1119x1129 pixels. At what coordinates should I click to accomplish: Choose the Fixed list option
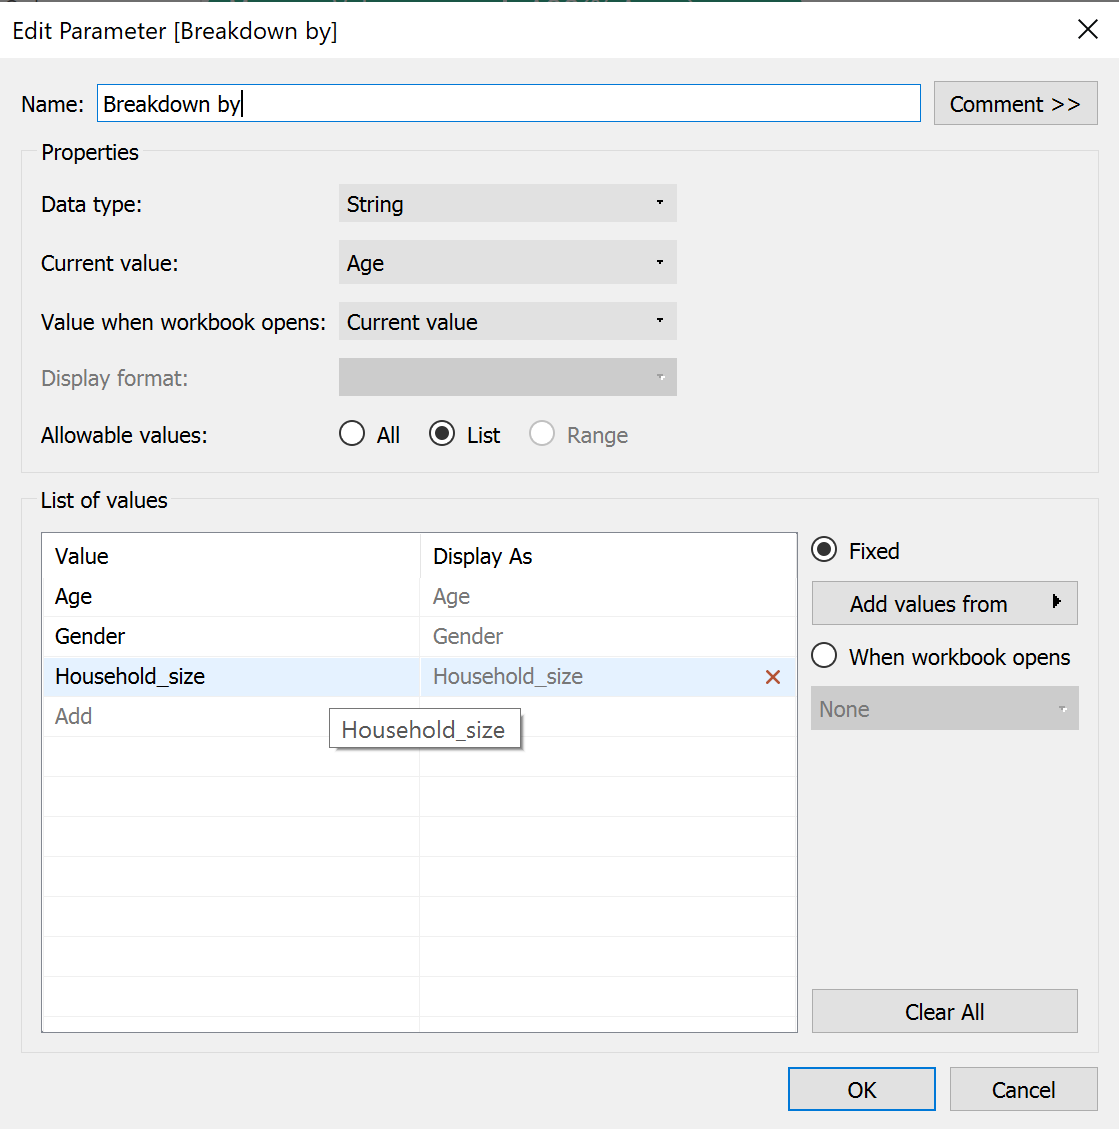pos(824,550)
